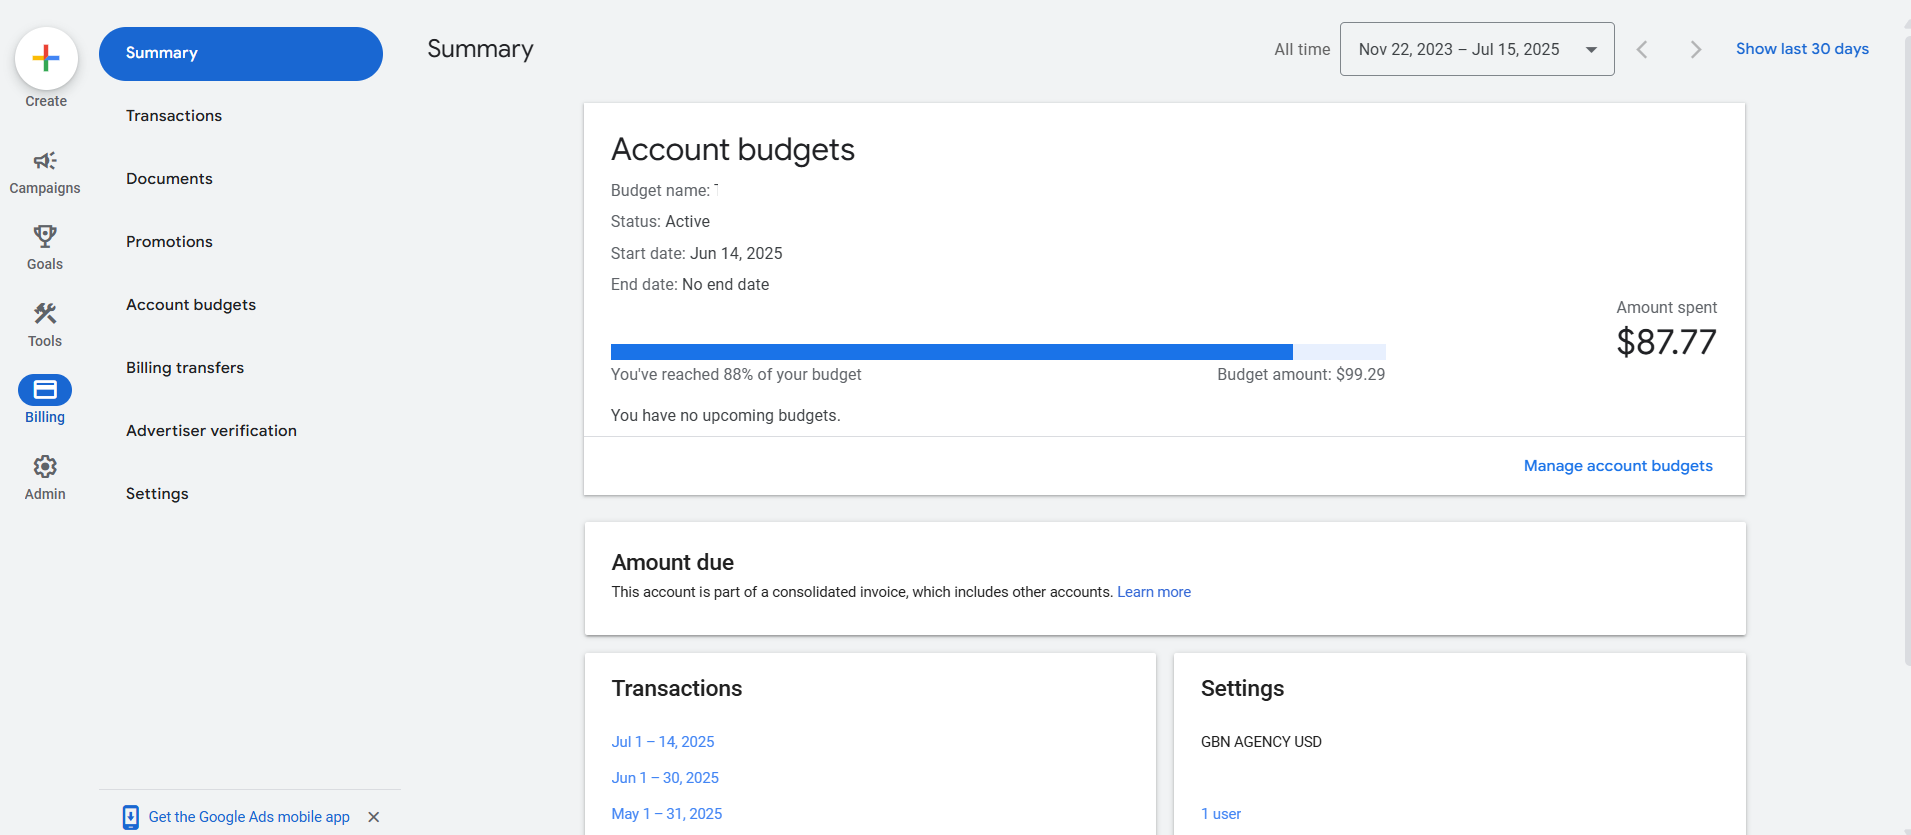Open Jul 1 – 14, 2025 transactions
The width and height of the screenshot is (1911, 835).
click(663, 742)
